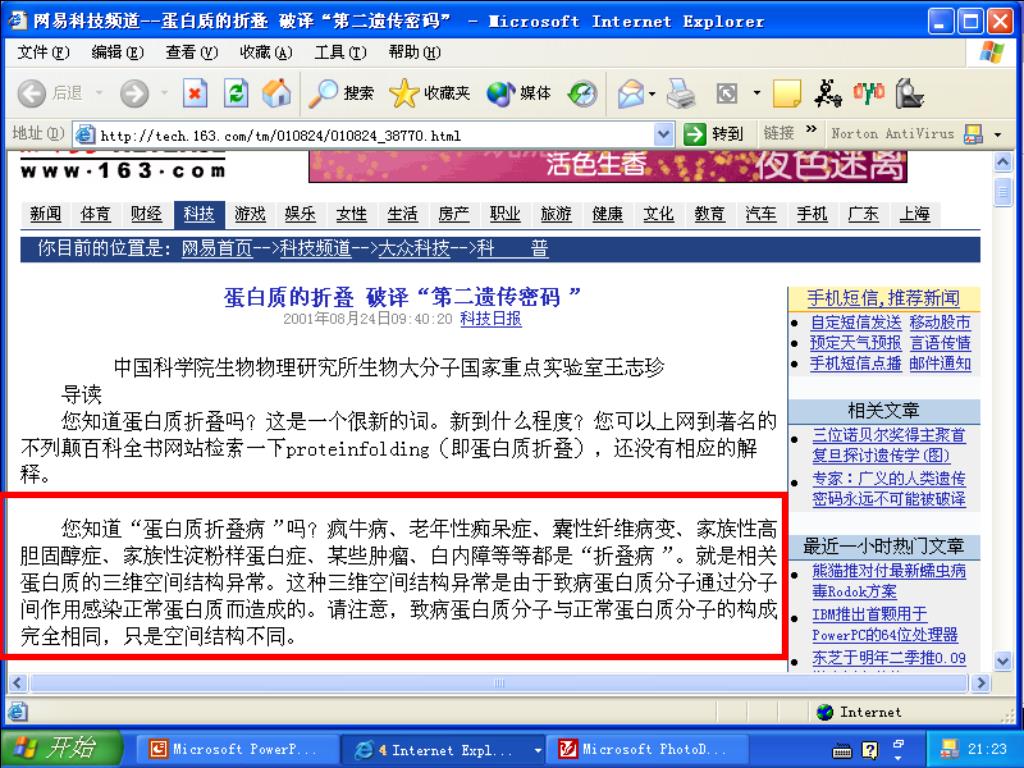Viewport: 1024px width, 768px height.
Task: Click the red 'oYo' toolbar icon
Action: [869, 93]
